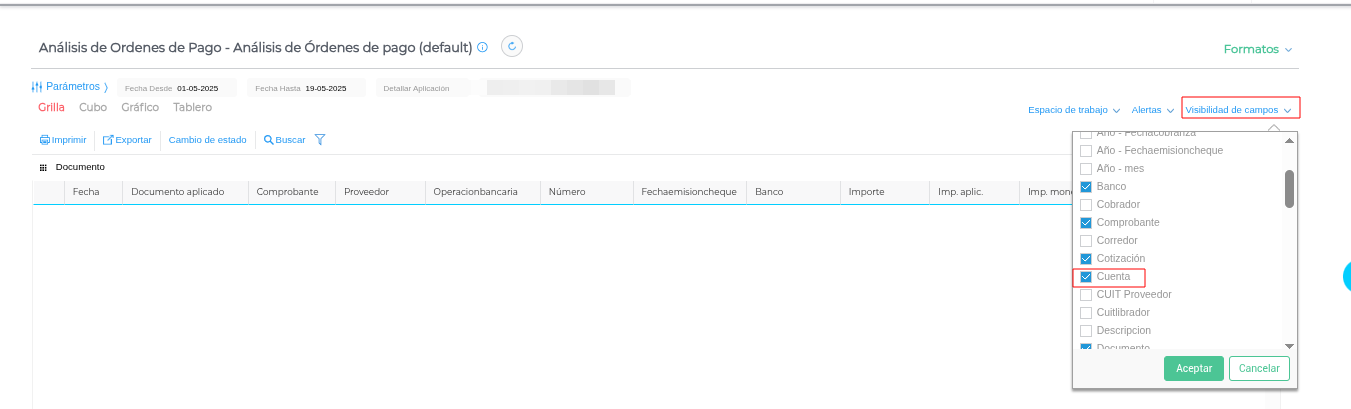This screenshot has height=409, width=1351.
Task: Switch to the Gráfico view tab
Action: click(140, 107)
